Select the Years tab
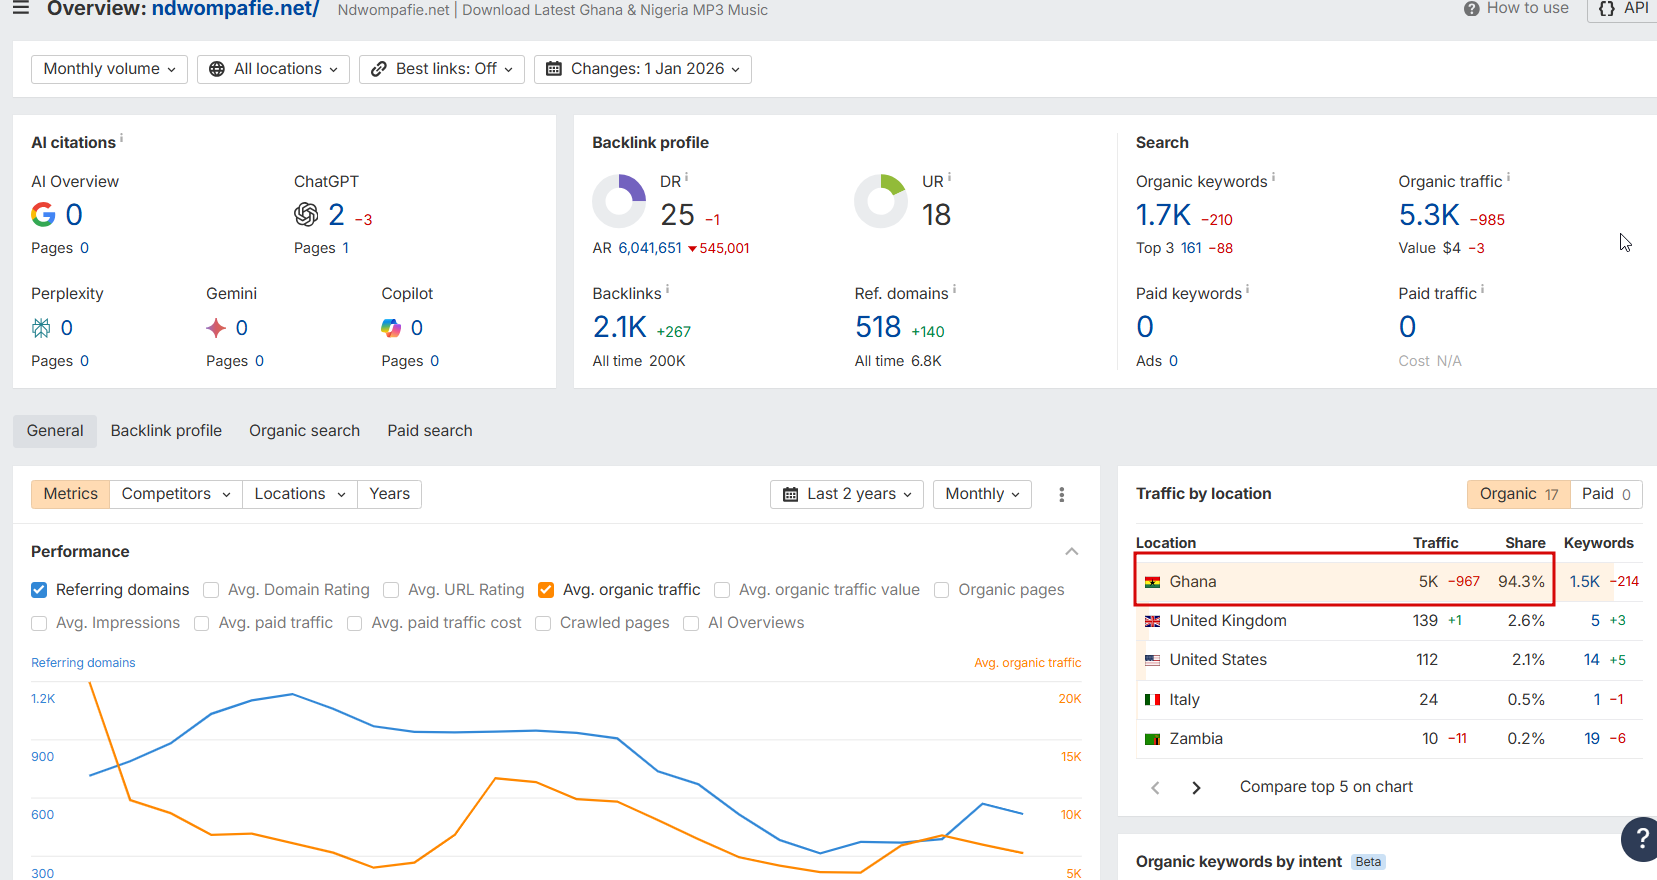The height and width of the screenshot is (880, 1657). (x=389, y=494)
